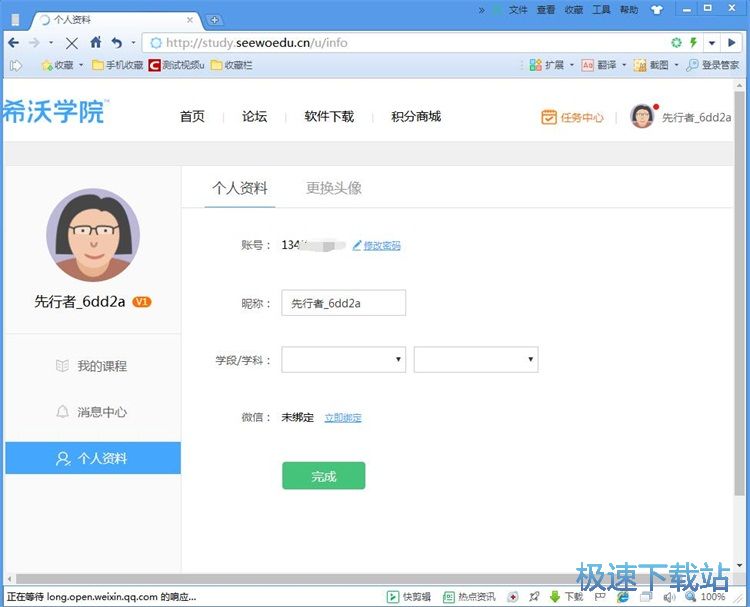Click the green 完成 button
The image size is (750, 607).
tap(323, 477)
